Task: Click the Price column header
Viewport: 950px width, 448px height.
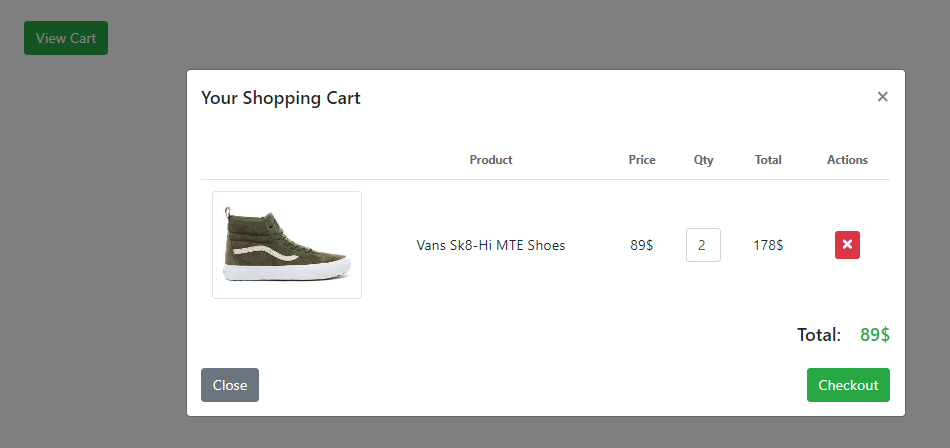Action: 642,160
